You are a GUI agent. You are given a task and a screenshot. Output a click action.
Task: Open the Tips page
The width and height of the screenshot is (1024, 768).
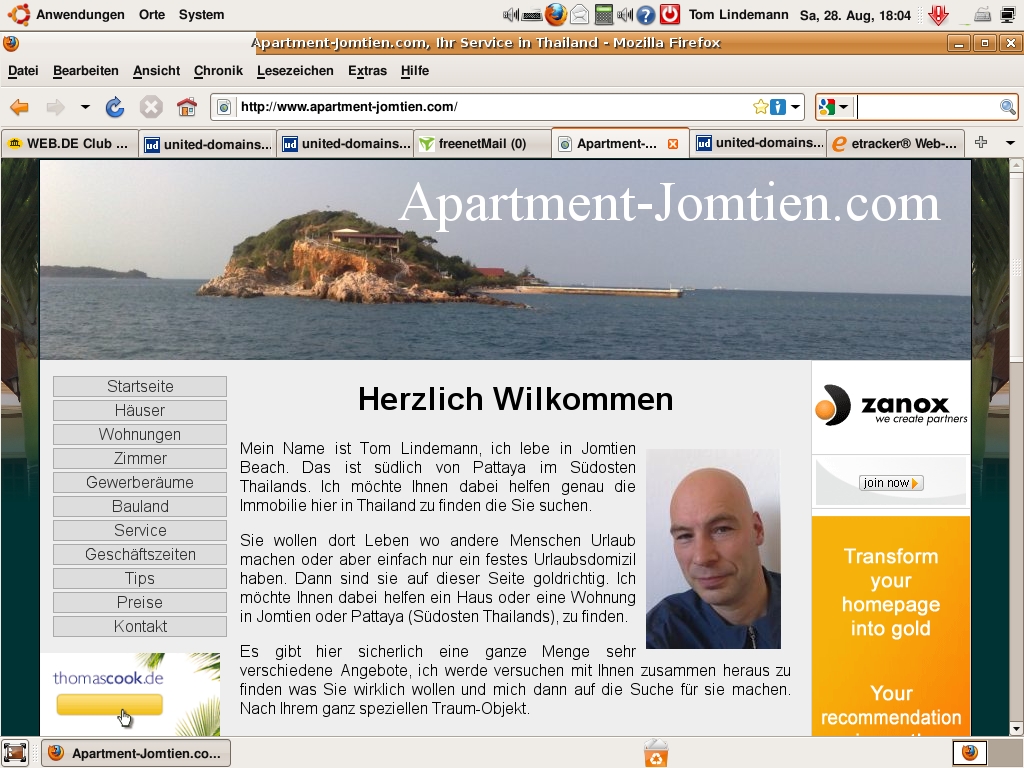pos(140,578)
